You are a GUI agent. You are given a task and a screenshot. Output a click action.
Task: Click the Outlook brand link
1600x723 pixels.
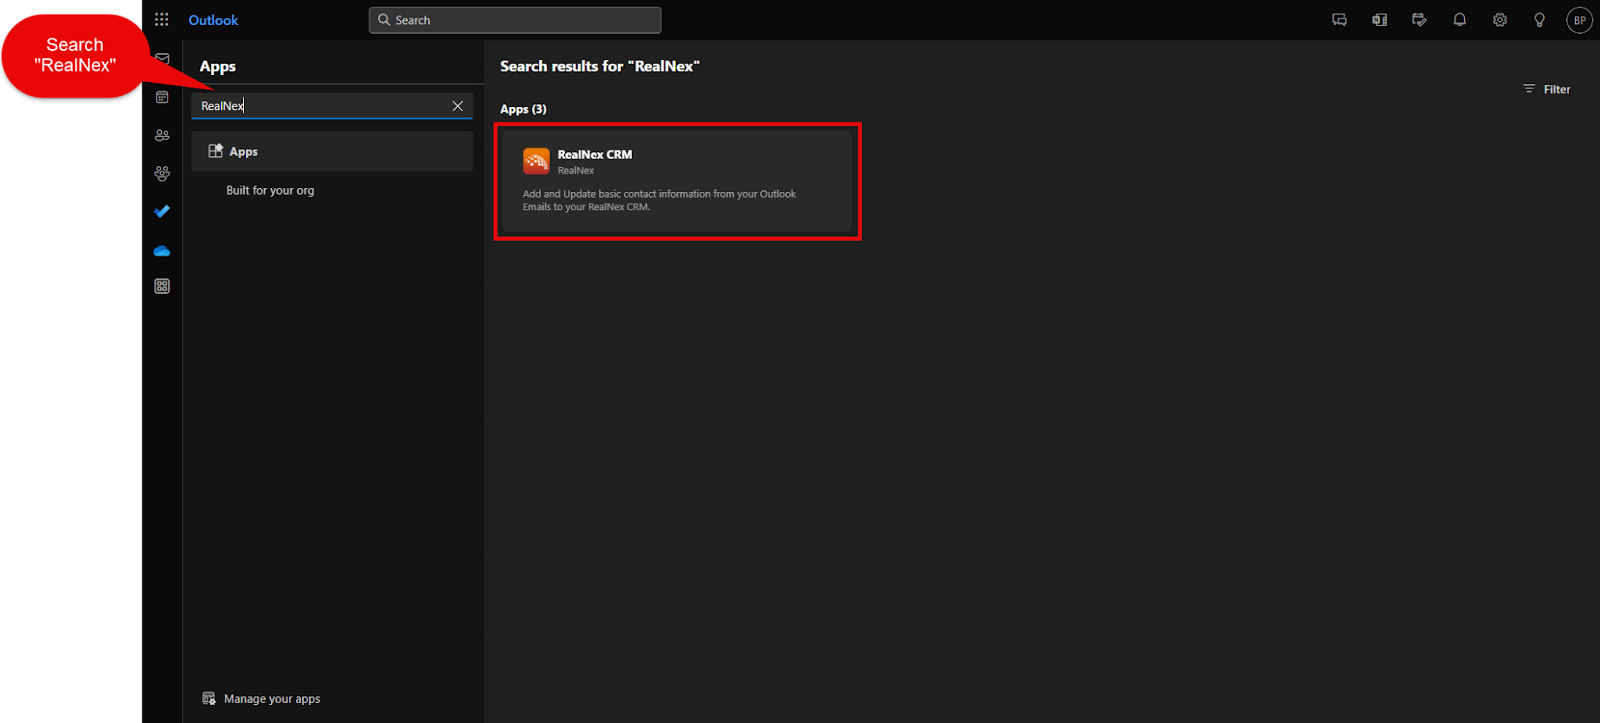(x=213, y=20)
